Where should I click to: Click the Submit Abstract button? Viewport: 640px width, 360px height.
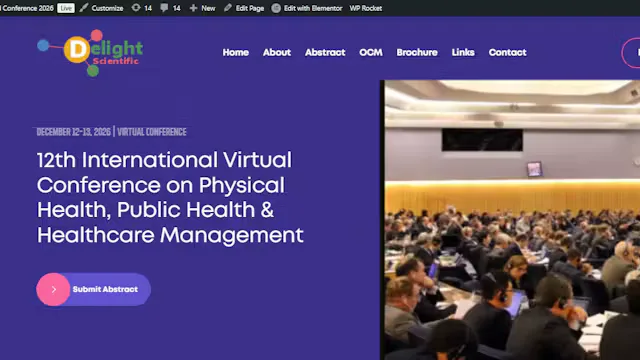click(x=94, y=289)
